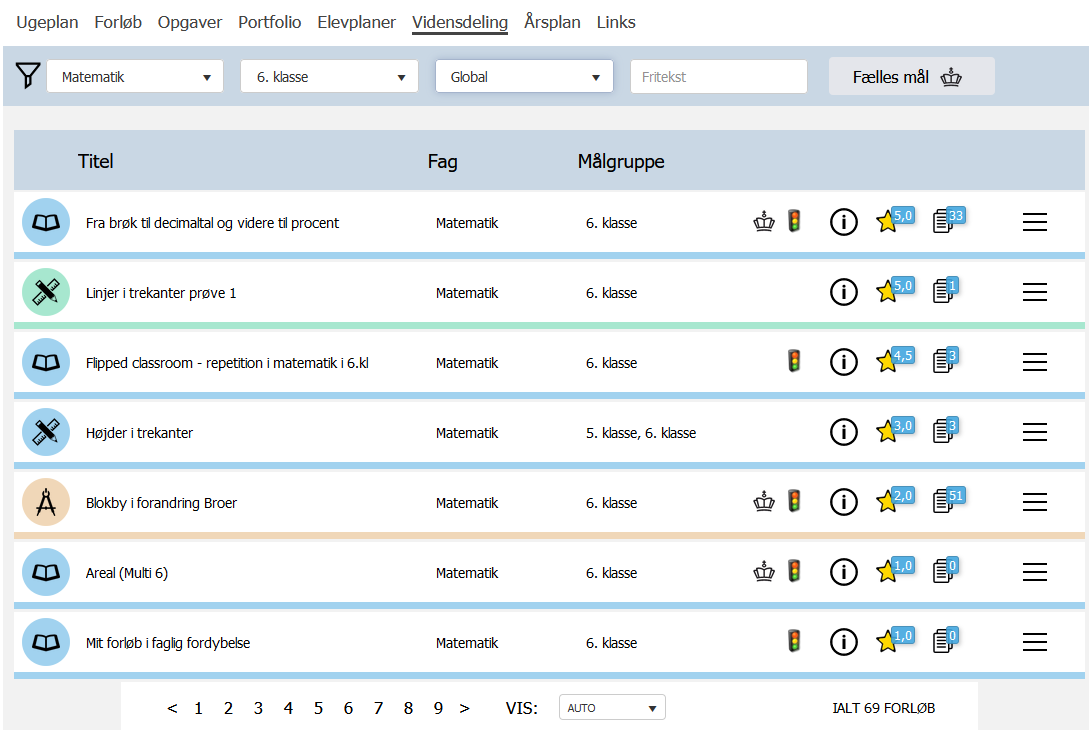Click crown icon on Fra brøk row
1092x733 pixels.
[x=764, y=221]
